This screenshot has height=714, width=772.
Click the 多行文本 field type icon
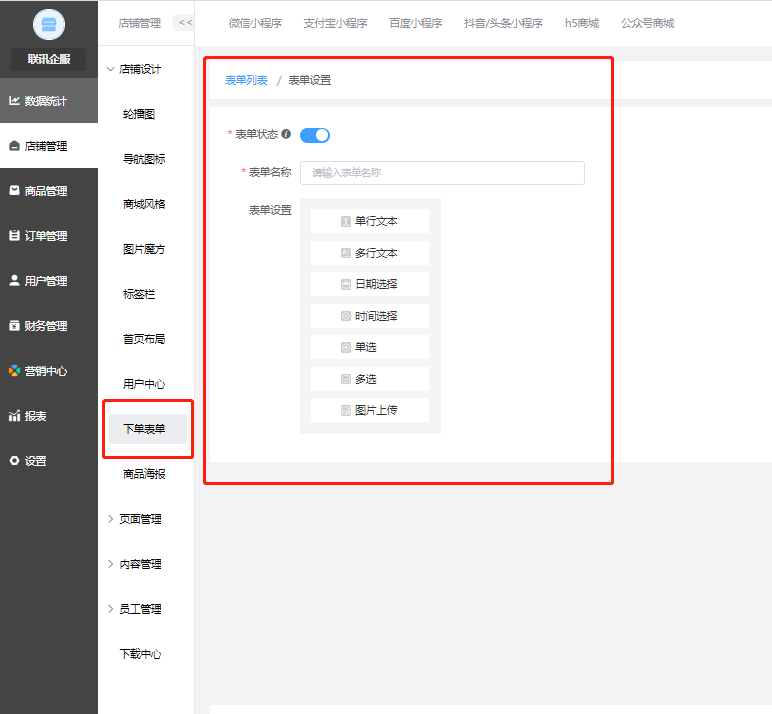click(x=346, y=253)
